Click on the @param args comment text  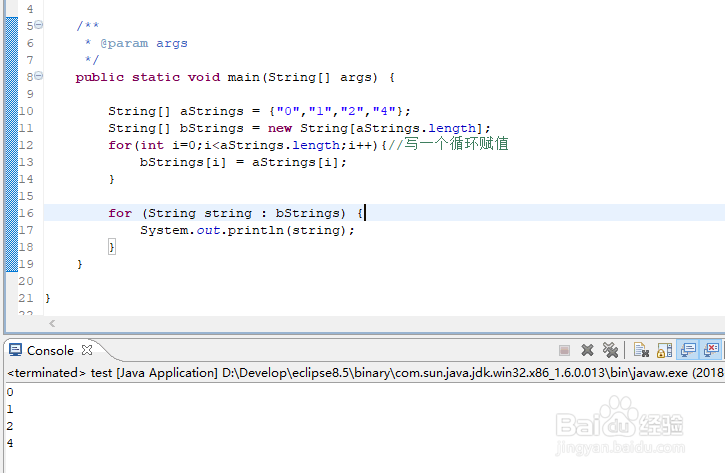click(x=144, y=43)
